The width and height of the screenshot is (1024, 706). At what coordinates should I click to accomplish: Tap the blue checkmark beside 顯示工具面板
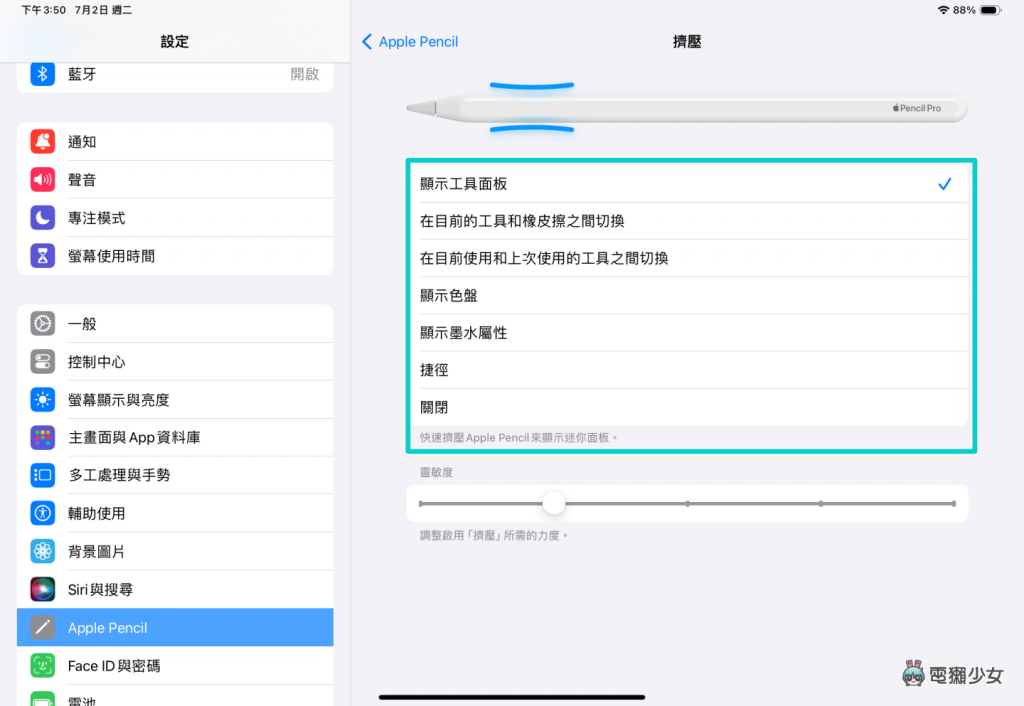click(944, 184)
